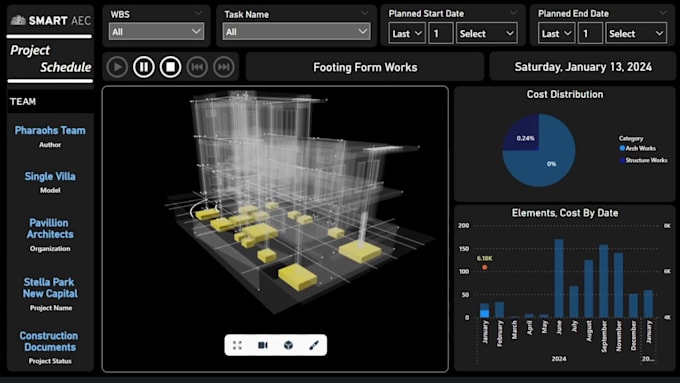This screenshot has width=680, height=383.
Task: Click the Elements, Cost By Date title
Action: 565,213
